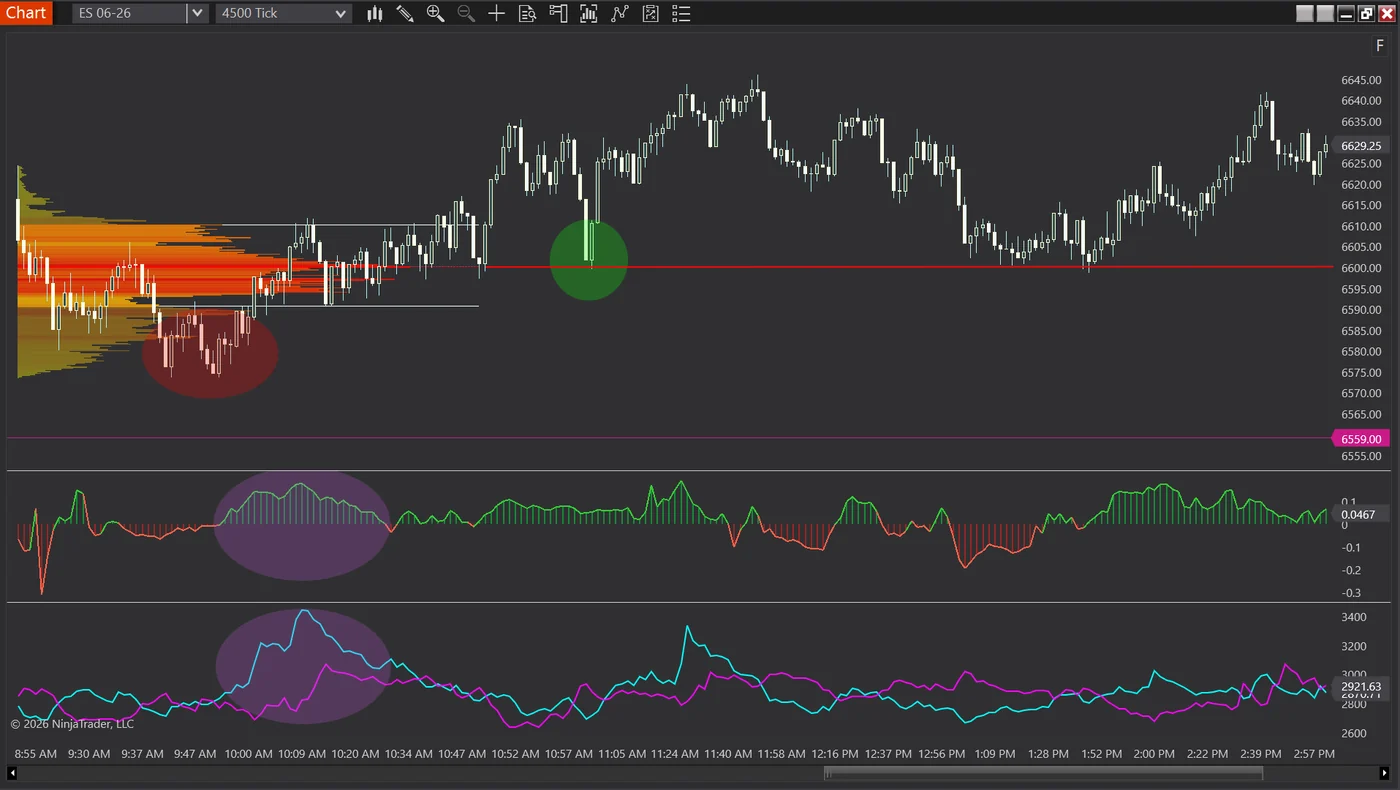The height and width of the screenshot is (790, 1400).
Task: Click the 3400 indicator axis label
Action: (1353, 618)
